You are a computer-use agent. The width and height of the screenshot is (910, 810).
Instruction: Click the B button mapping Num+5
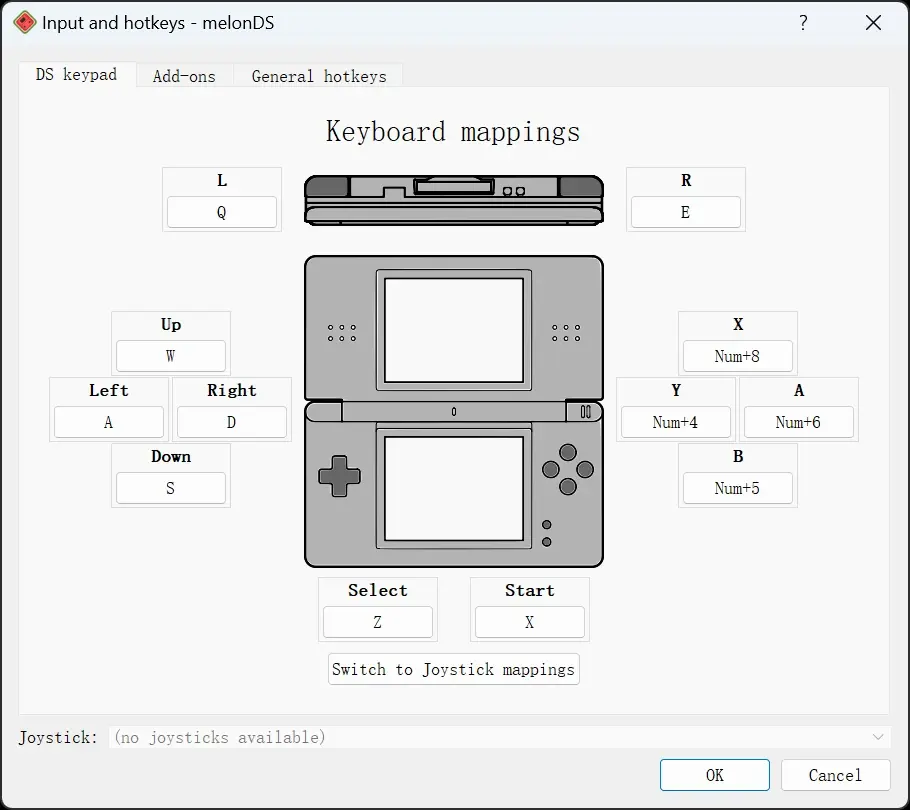click(738, 488)
